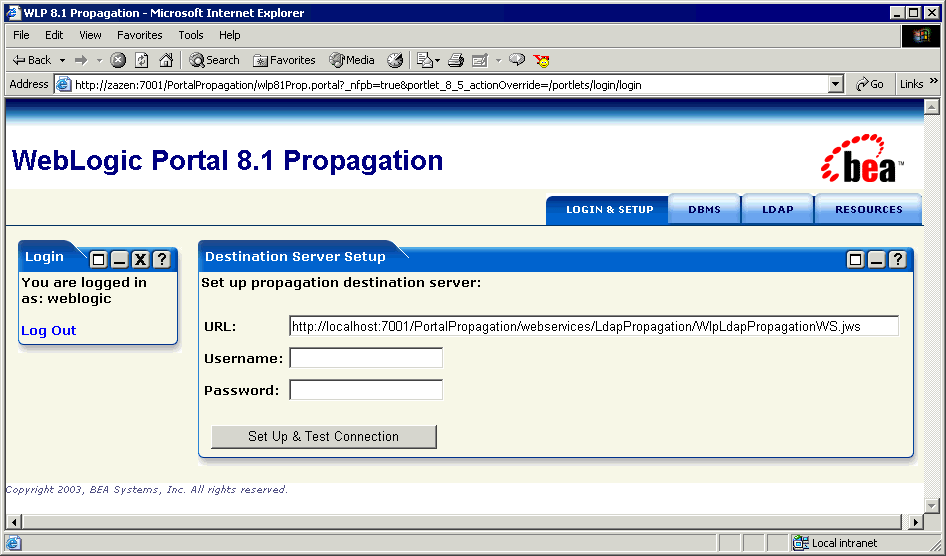
Task: Focus the Username input field
Action: coord(366,358)
